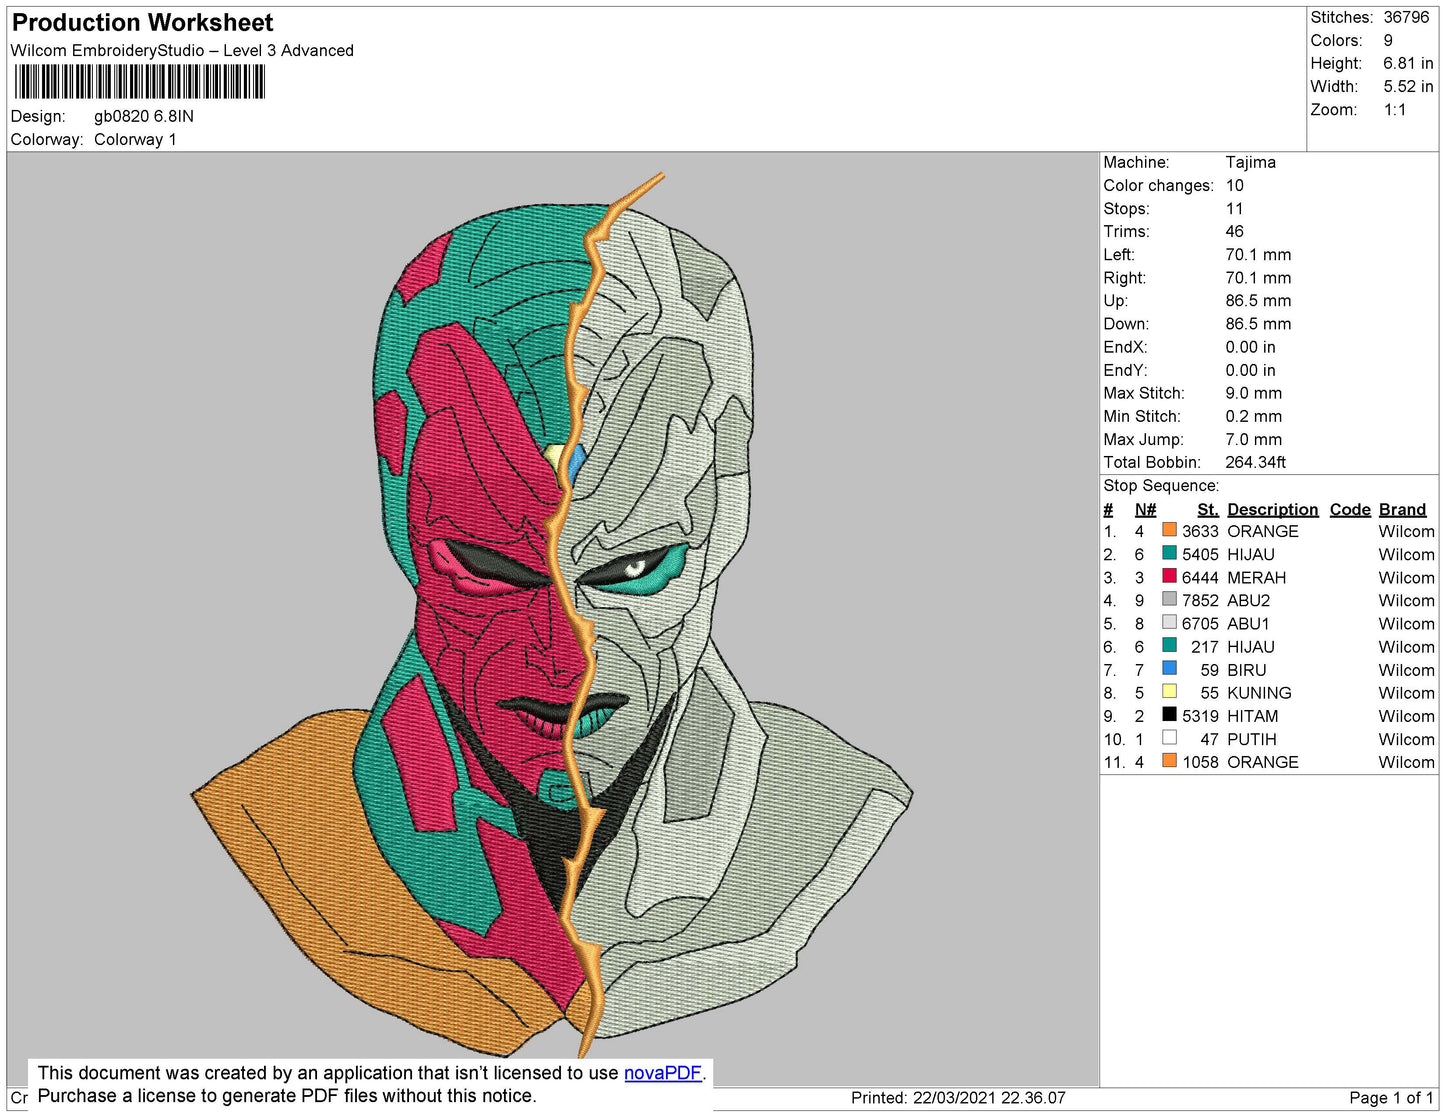
Task: Click the Description column header
Action: pos(1273,509)
